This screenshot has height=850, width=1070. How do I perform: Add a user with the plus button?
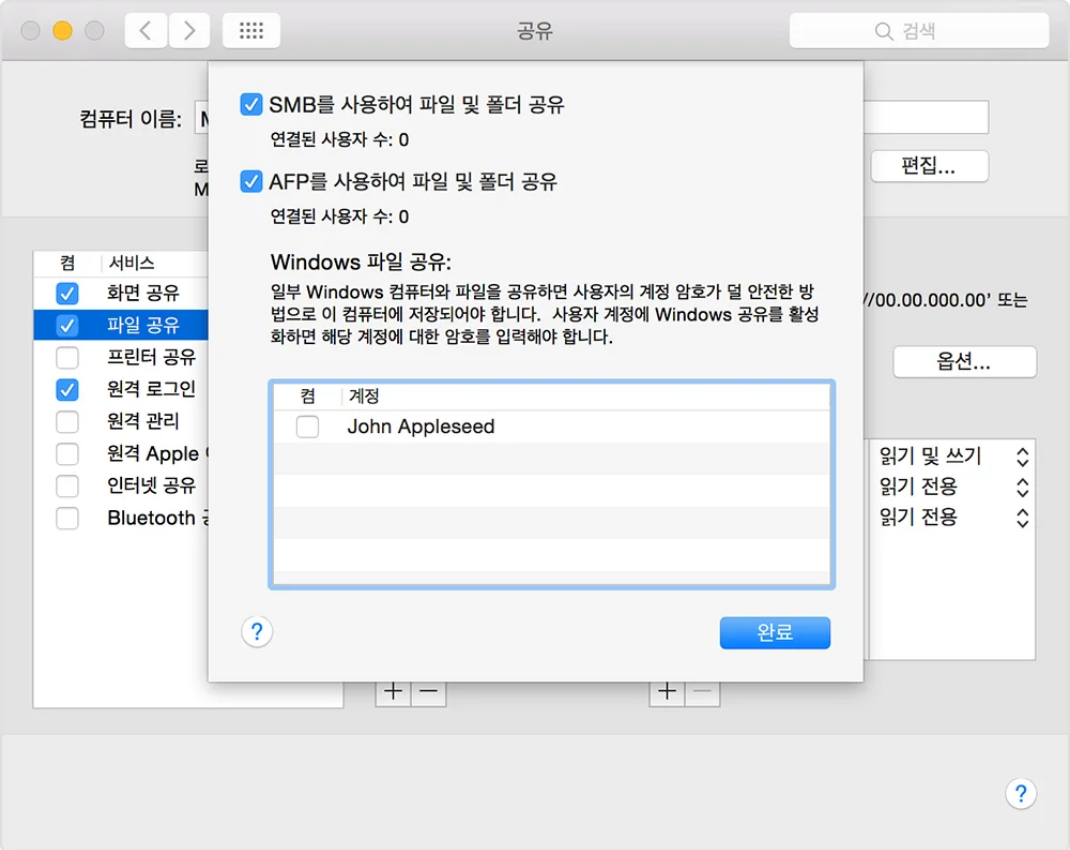pos(667,692)
